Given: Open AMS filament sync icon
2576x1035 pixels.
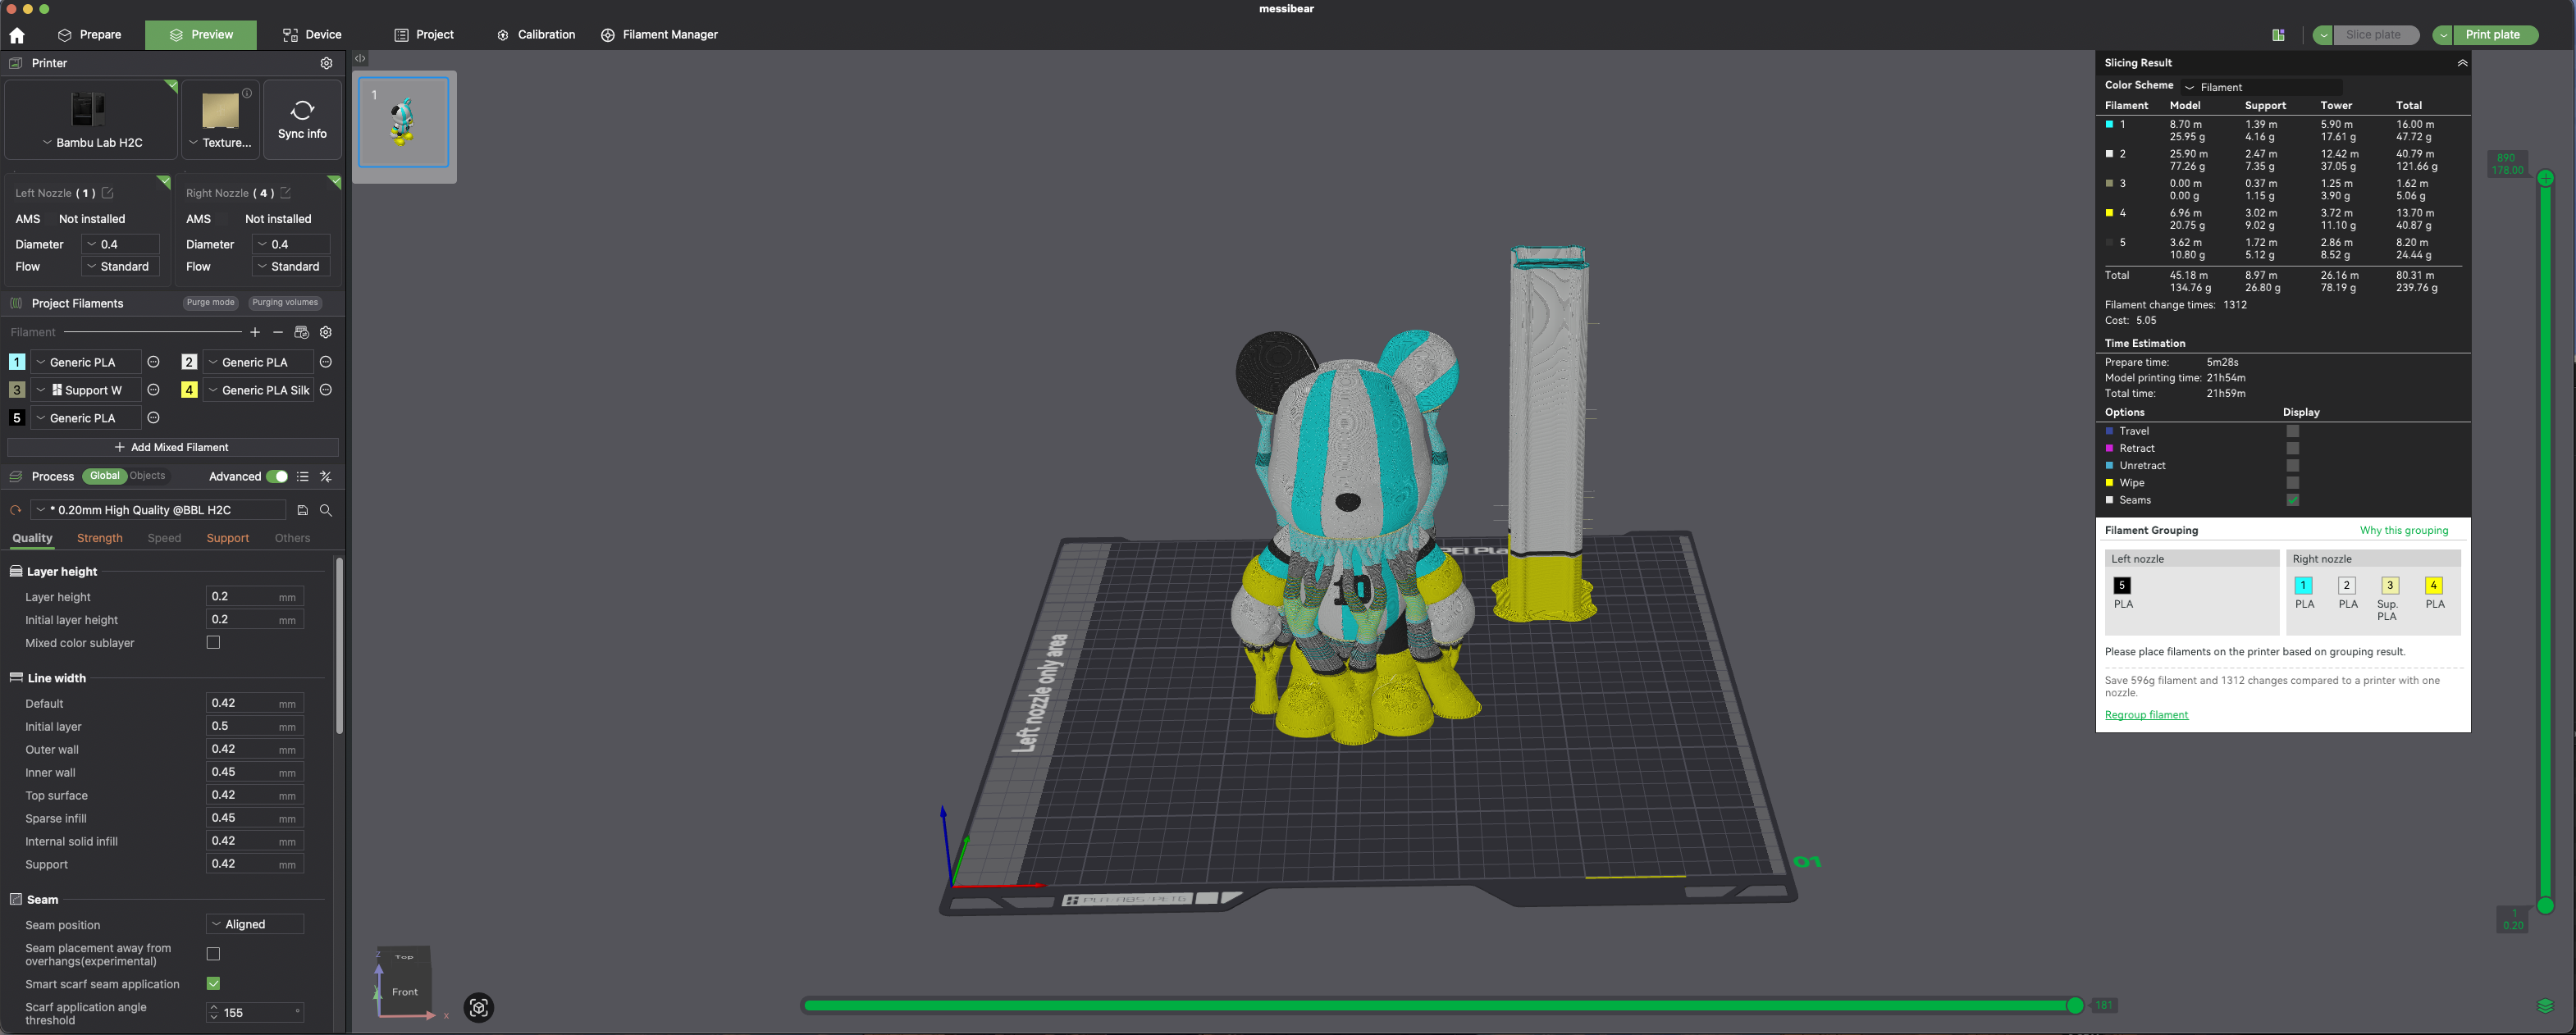Looking at the screenshot, I should click(x=301, y=332).
